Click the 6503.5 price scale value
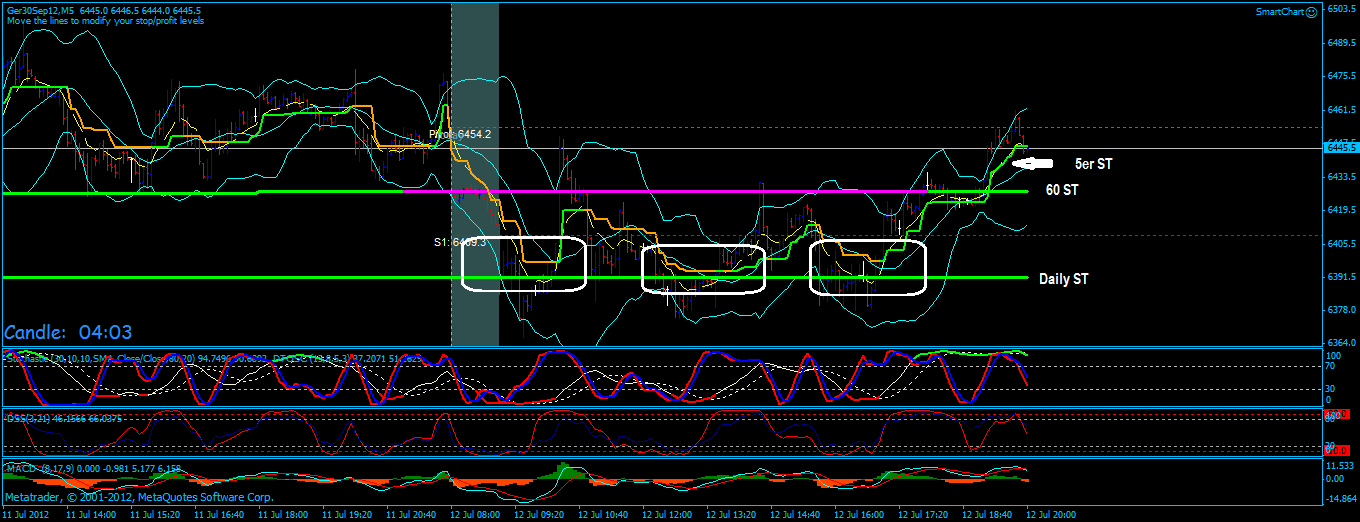This screenshot has width=1360, height=522. click(x=1340, y=8)
